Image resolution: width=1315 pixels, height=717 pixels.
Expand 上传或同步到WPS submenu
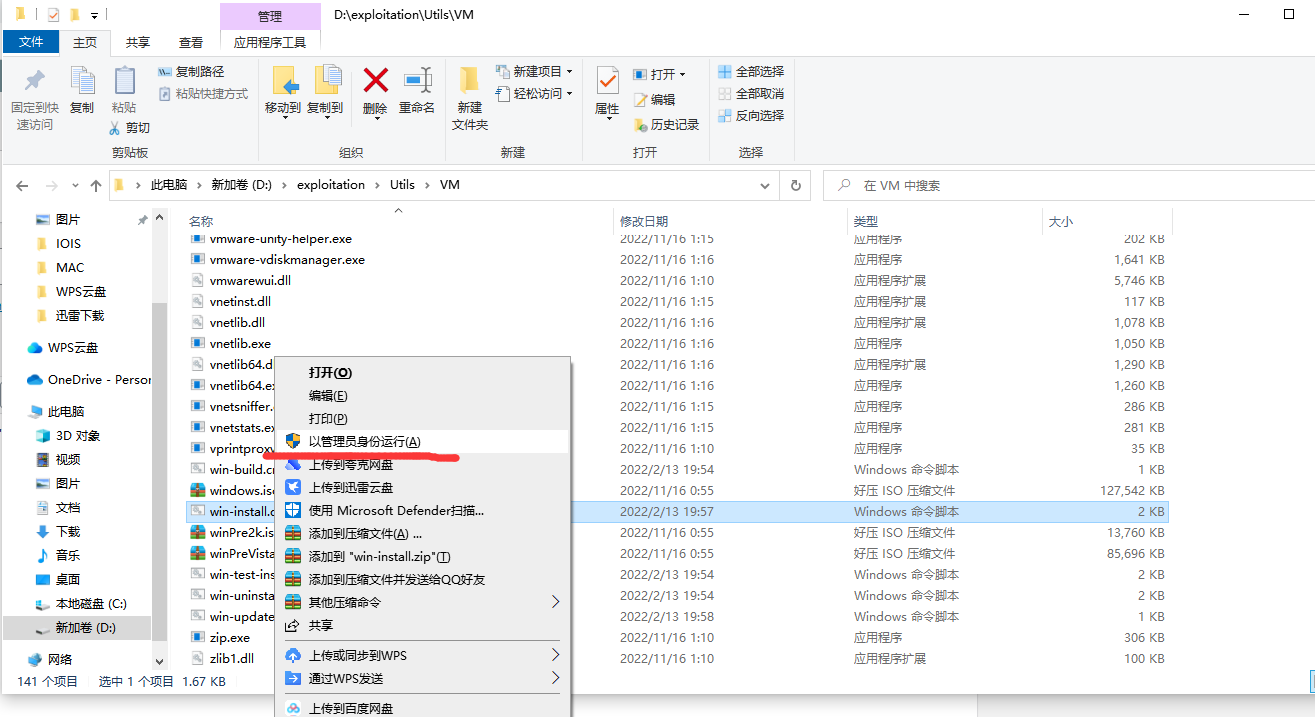[x=422, y=655]
